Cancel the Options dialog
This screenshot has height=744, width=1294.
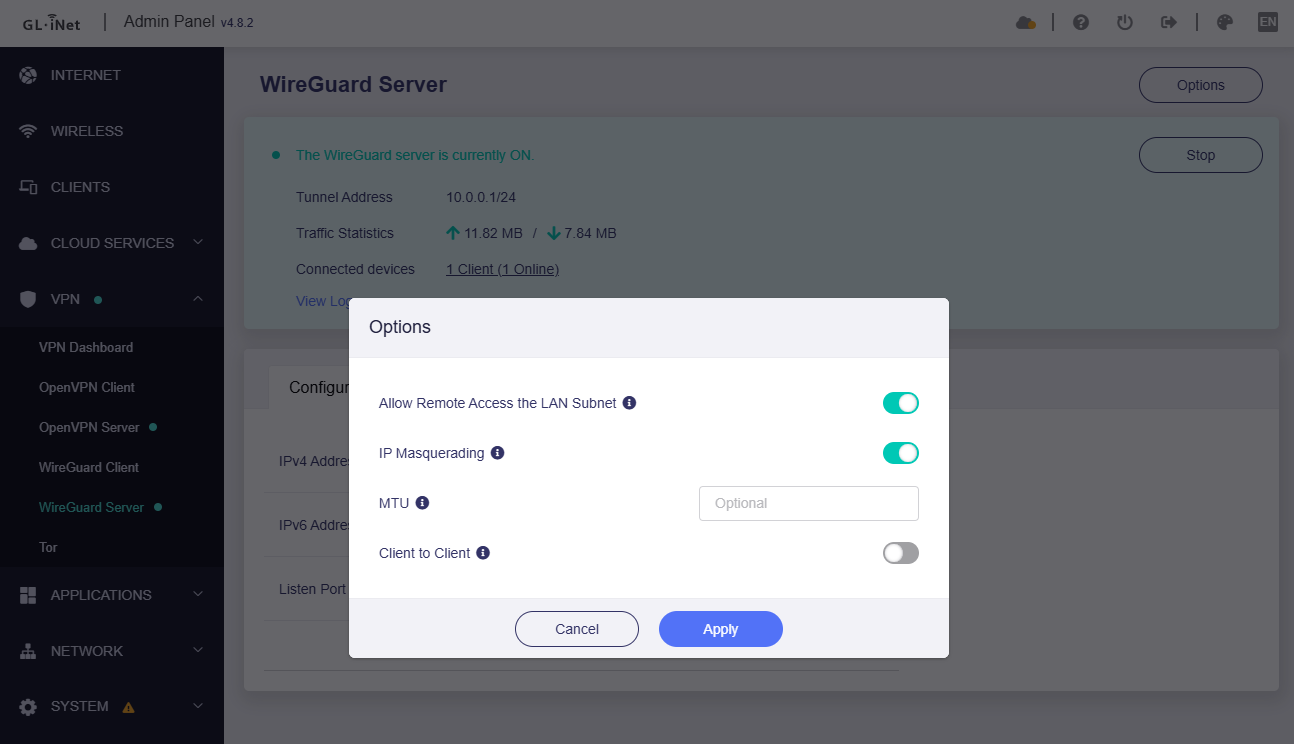577,629
